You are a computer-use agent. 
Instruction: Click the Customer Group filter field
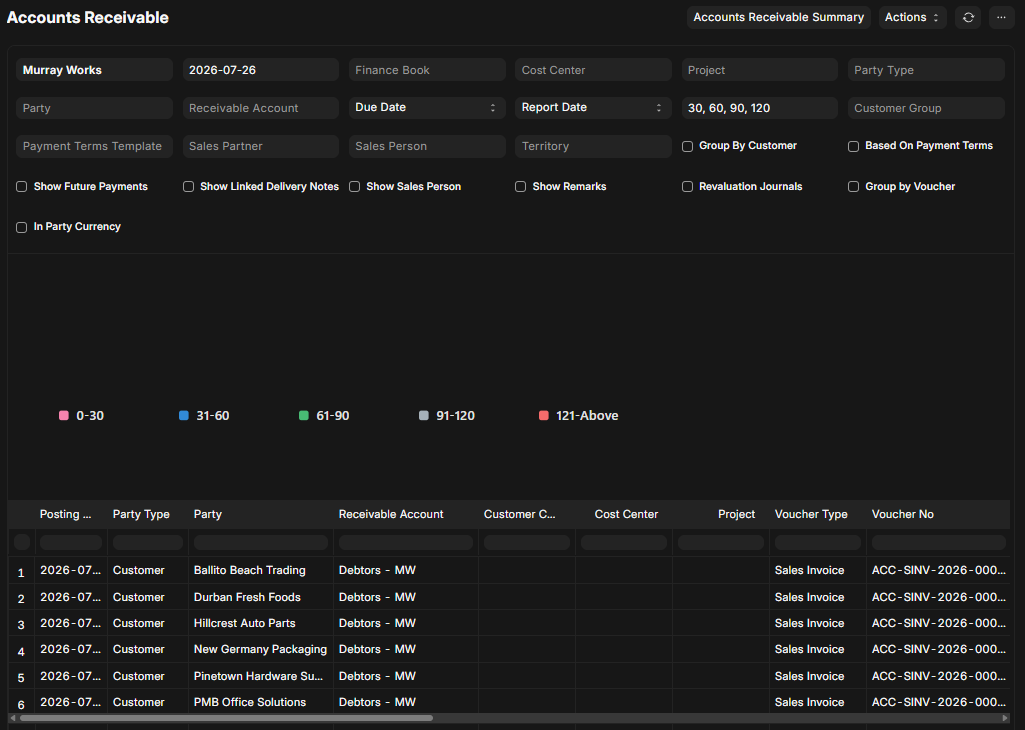926,108
